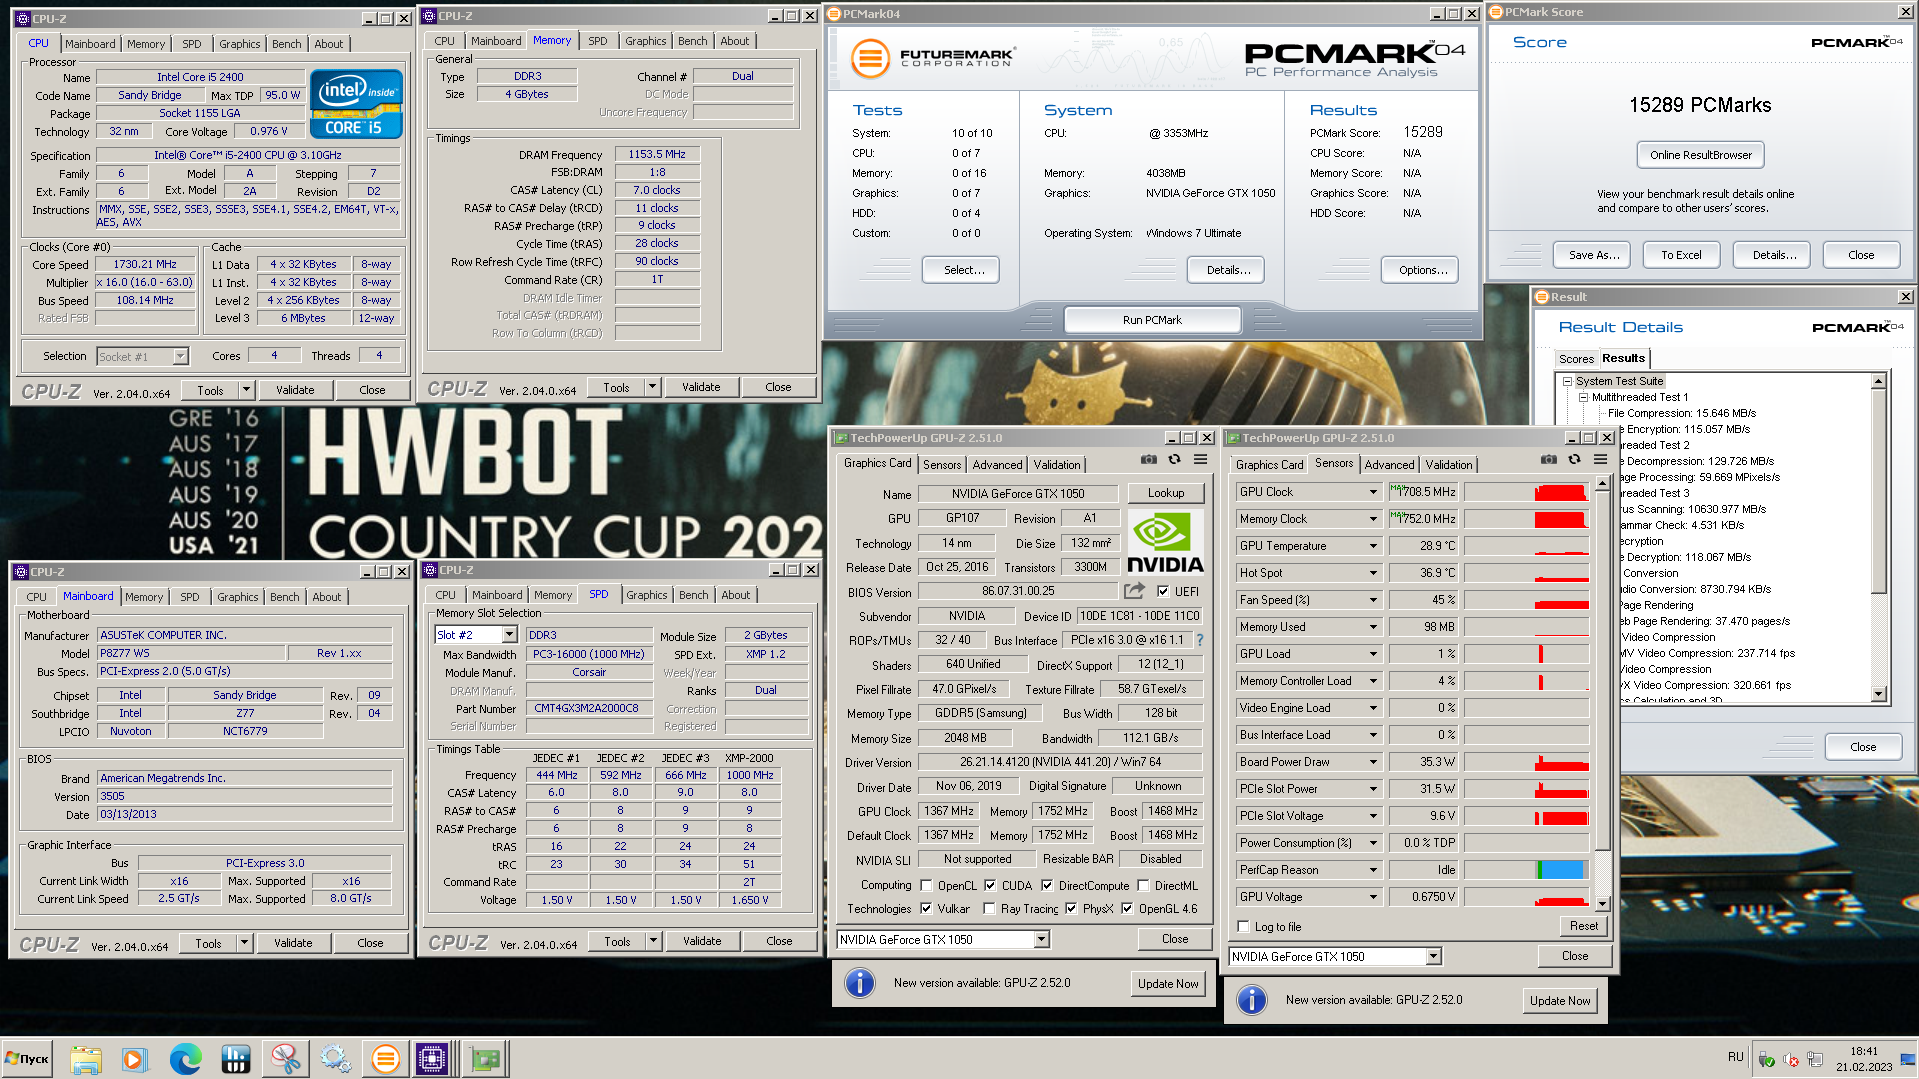
Task: Launch Microsoft Edge from the taskbar
Action: click(x=185, y=1059)
